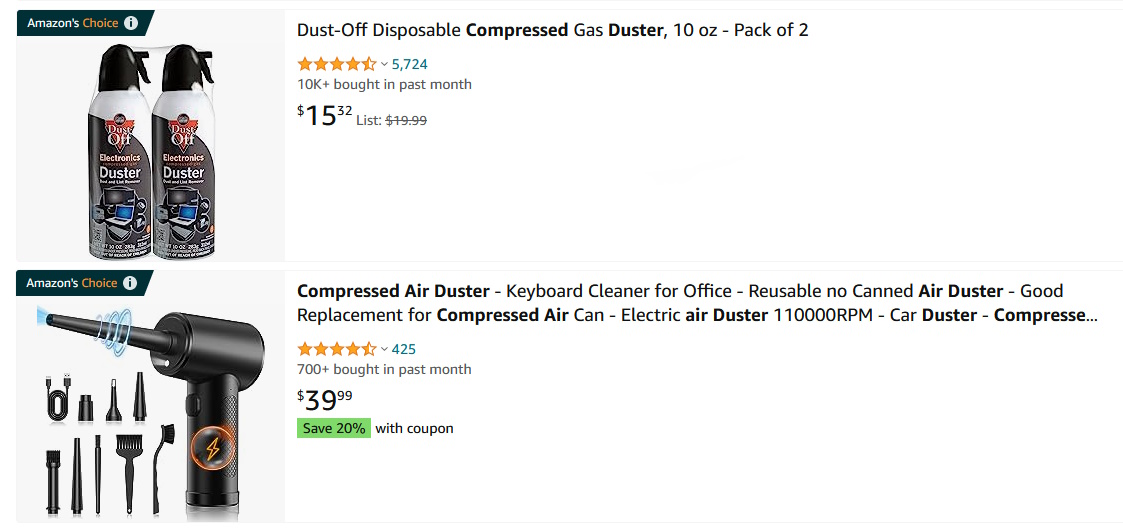Expand rating breakdown arrow beside 425 reviews
Image resolution: width=1123 pixels, height=529 pixels.
pos(384,349)
